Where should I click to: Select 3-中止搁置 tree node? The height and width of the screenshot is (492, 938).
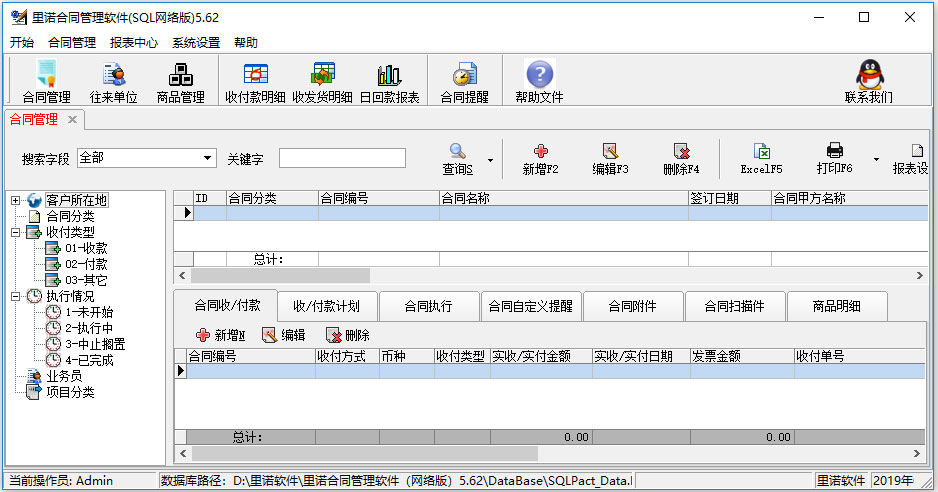click(95, 344)
